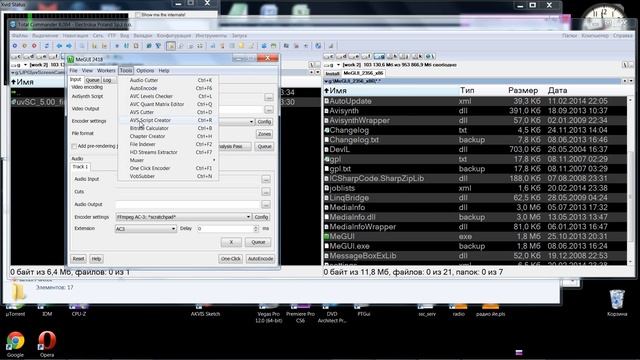Open the MeGUI Workers menu

[106, 71]
